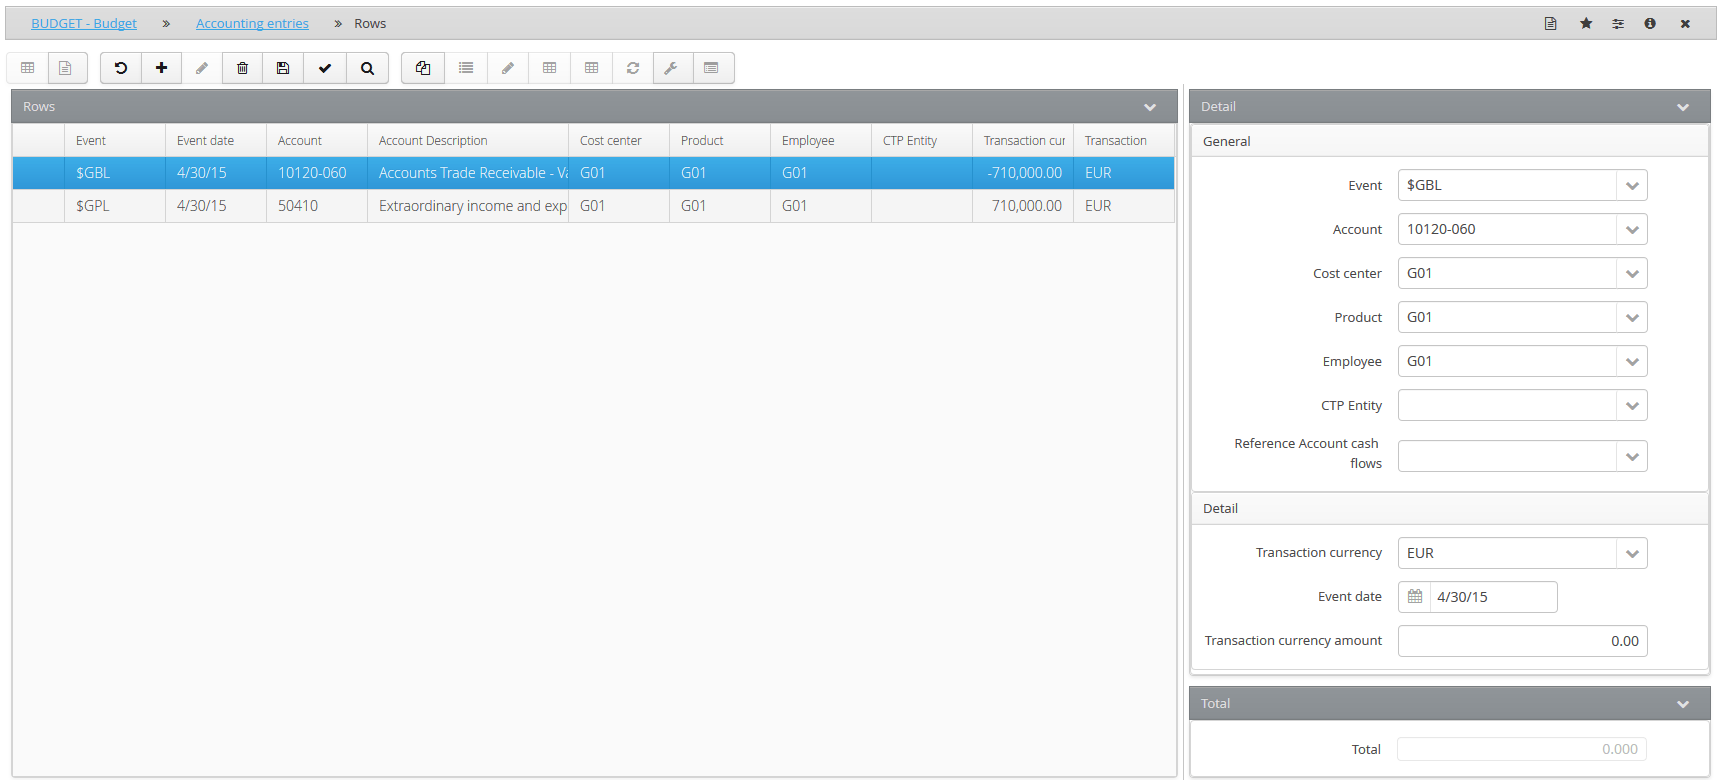Switch to form view icon
Screen dimensions: 1722x780
(x=65, y=68)
